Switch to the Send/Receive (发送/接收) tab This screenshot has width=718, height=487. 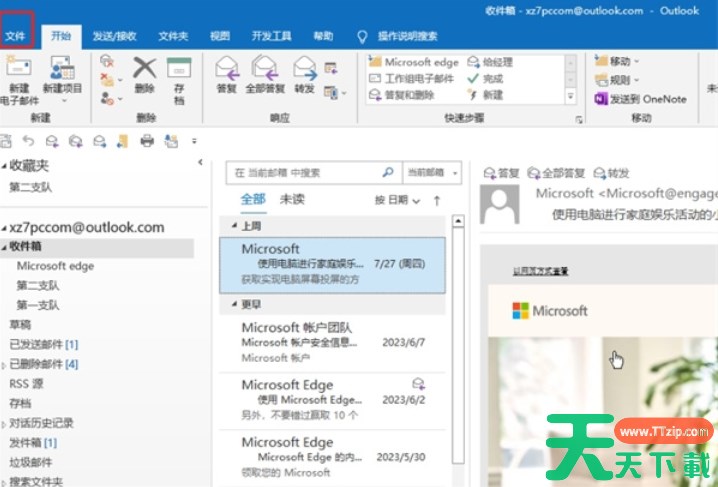coord(115,36)
